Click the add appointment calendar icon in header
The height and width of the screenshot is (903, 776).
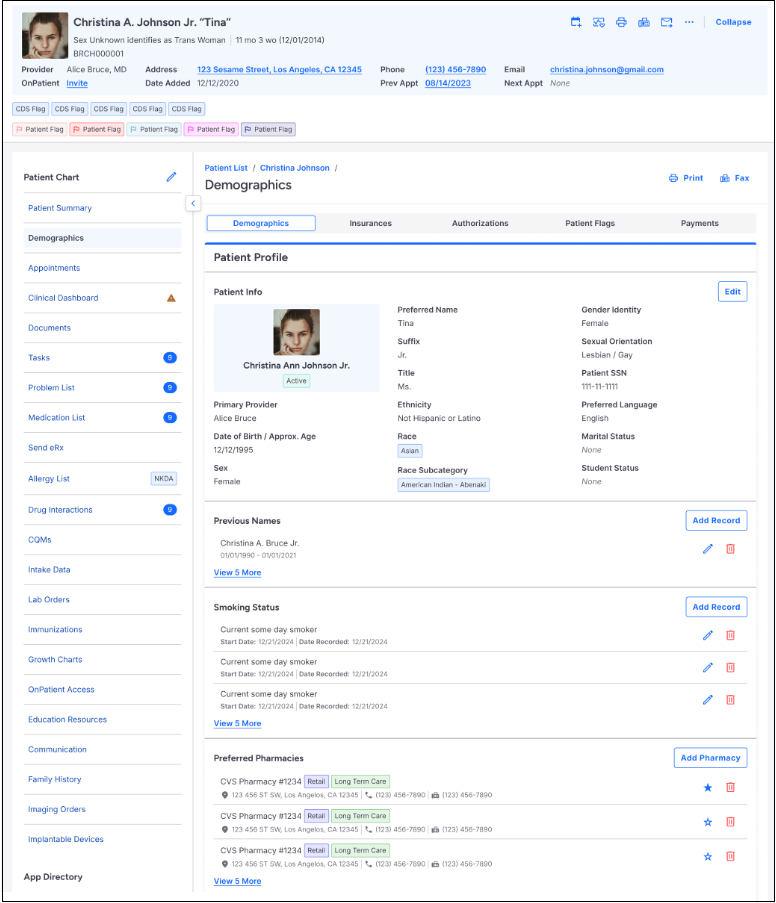click(576, 22)
